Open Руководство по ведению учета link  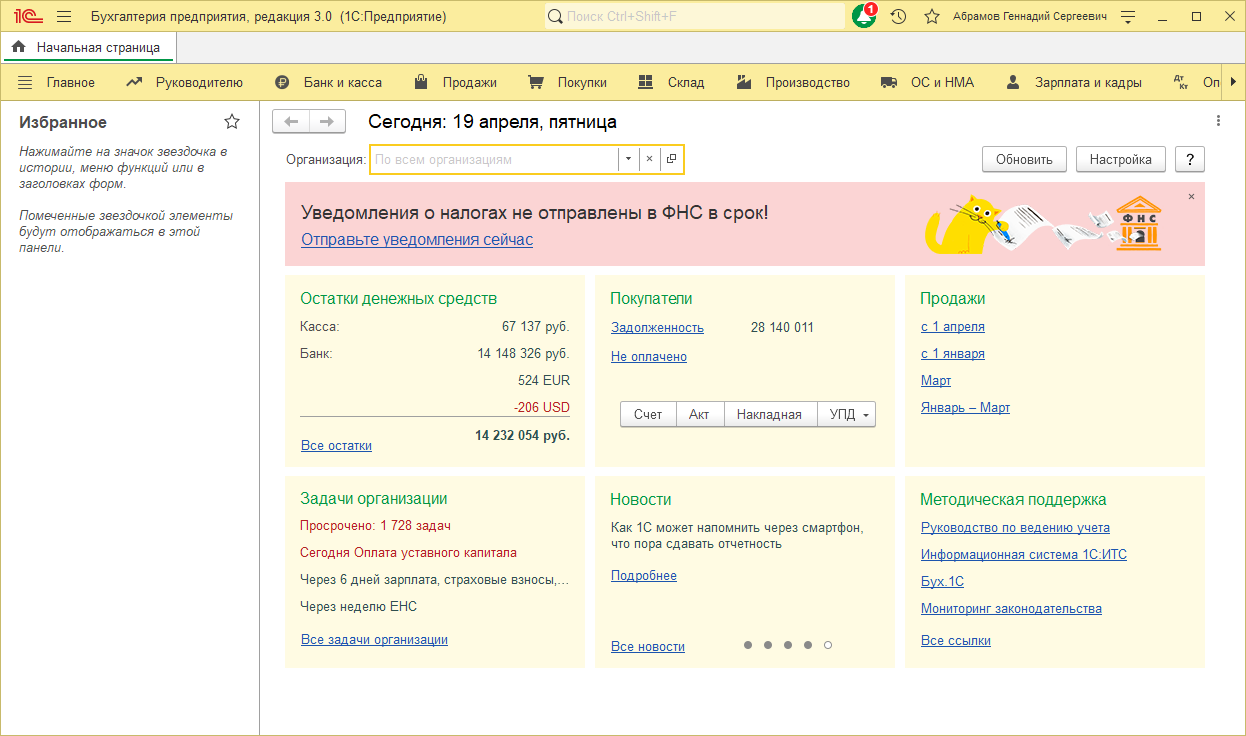pos(1015,528)
